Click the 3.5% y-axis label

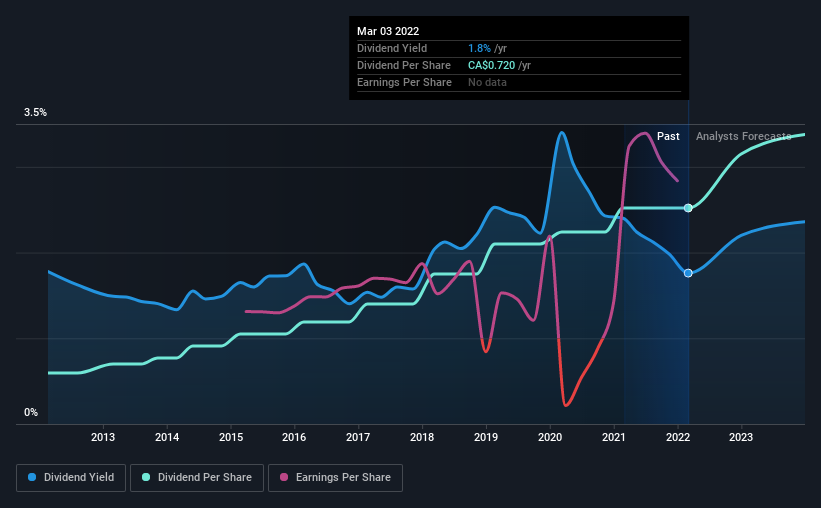(x=36, y=113)
